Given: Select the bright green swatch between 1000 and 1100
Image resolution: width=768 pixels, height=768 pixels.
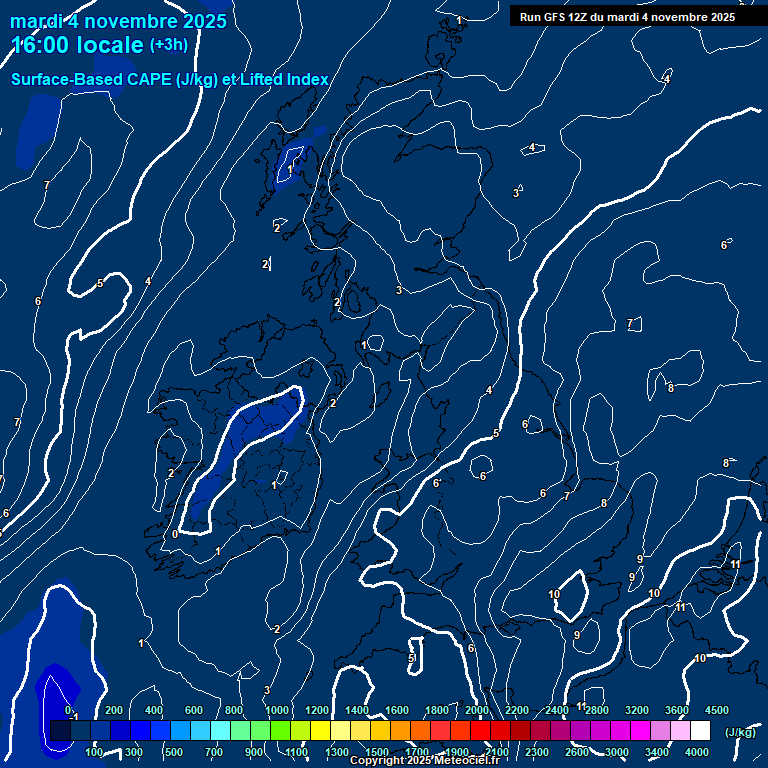Looking at the screenshot, I should (x=280, y=730).
